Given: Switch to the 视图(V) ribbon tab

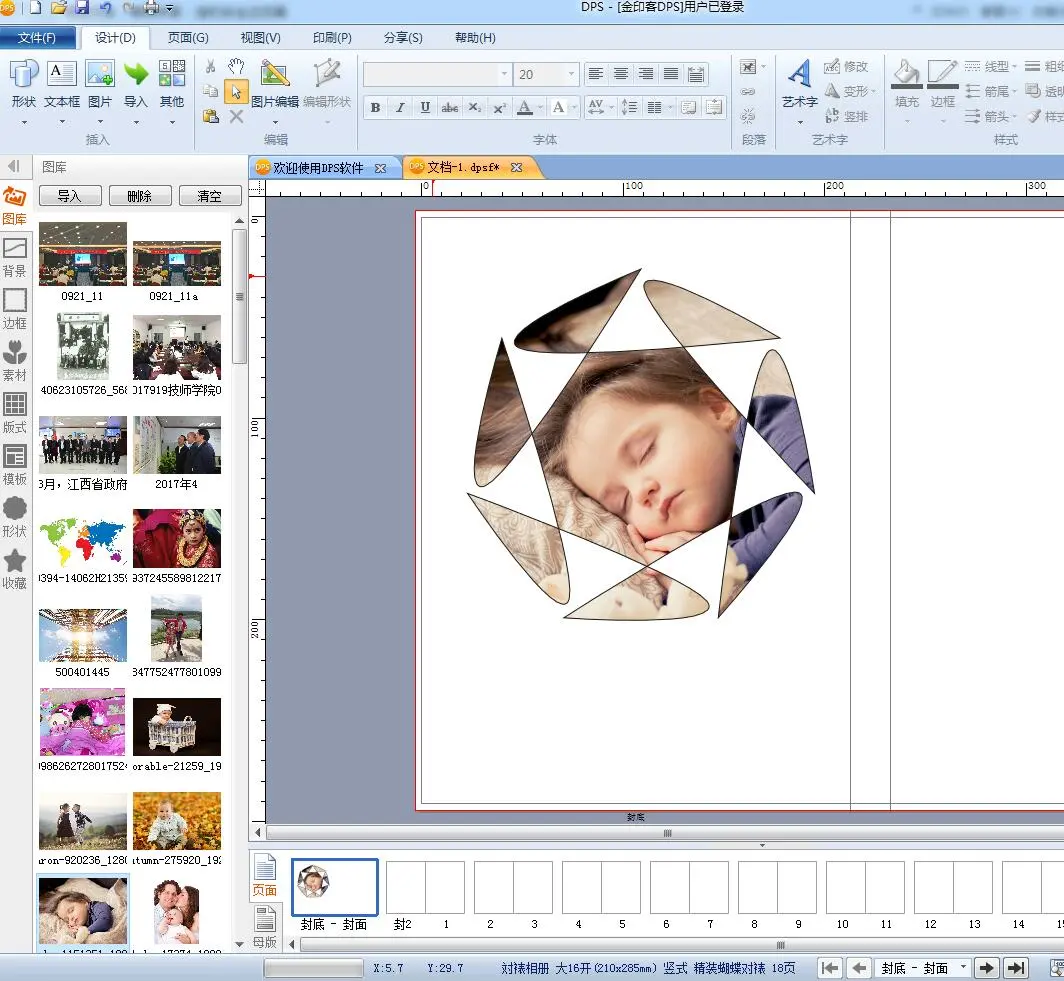Looking at the screenshot, I should (261, 38).
